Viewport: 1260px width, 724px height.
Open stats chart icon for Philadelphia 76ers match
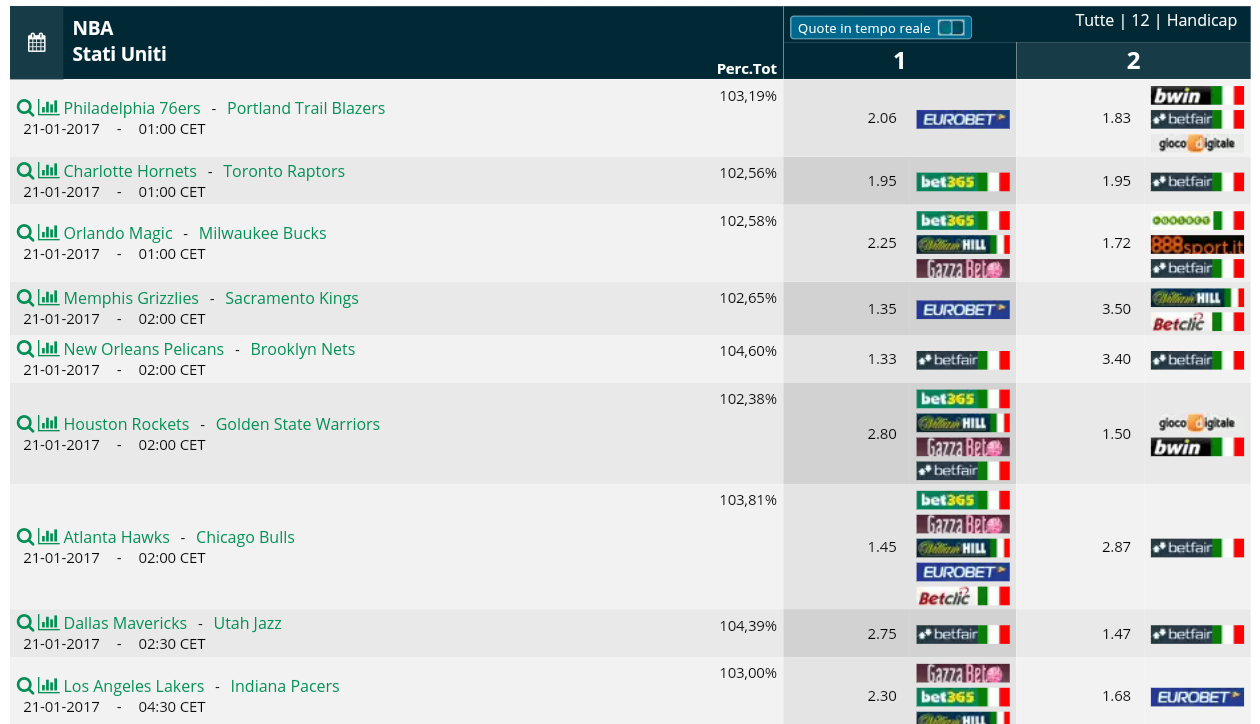pos(49,107)
